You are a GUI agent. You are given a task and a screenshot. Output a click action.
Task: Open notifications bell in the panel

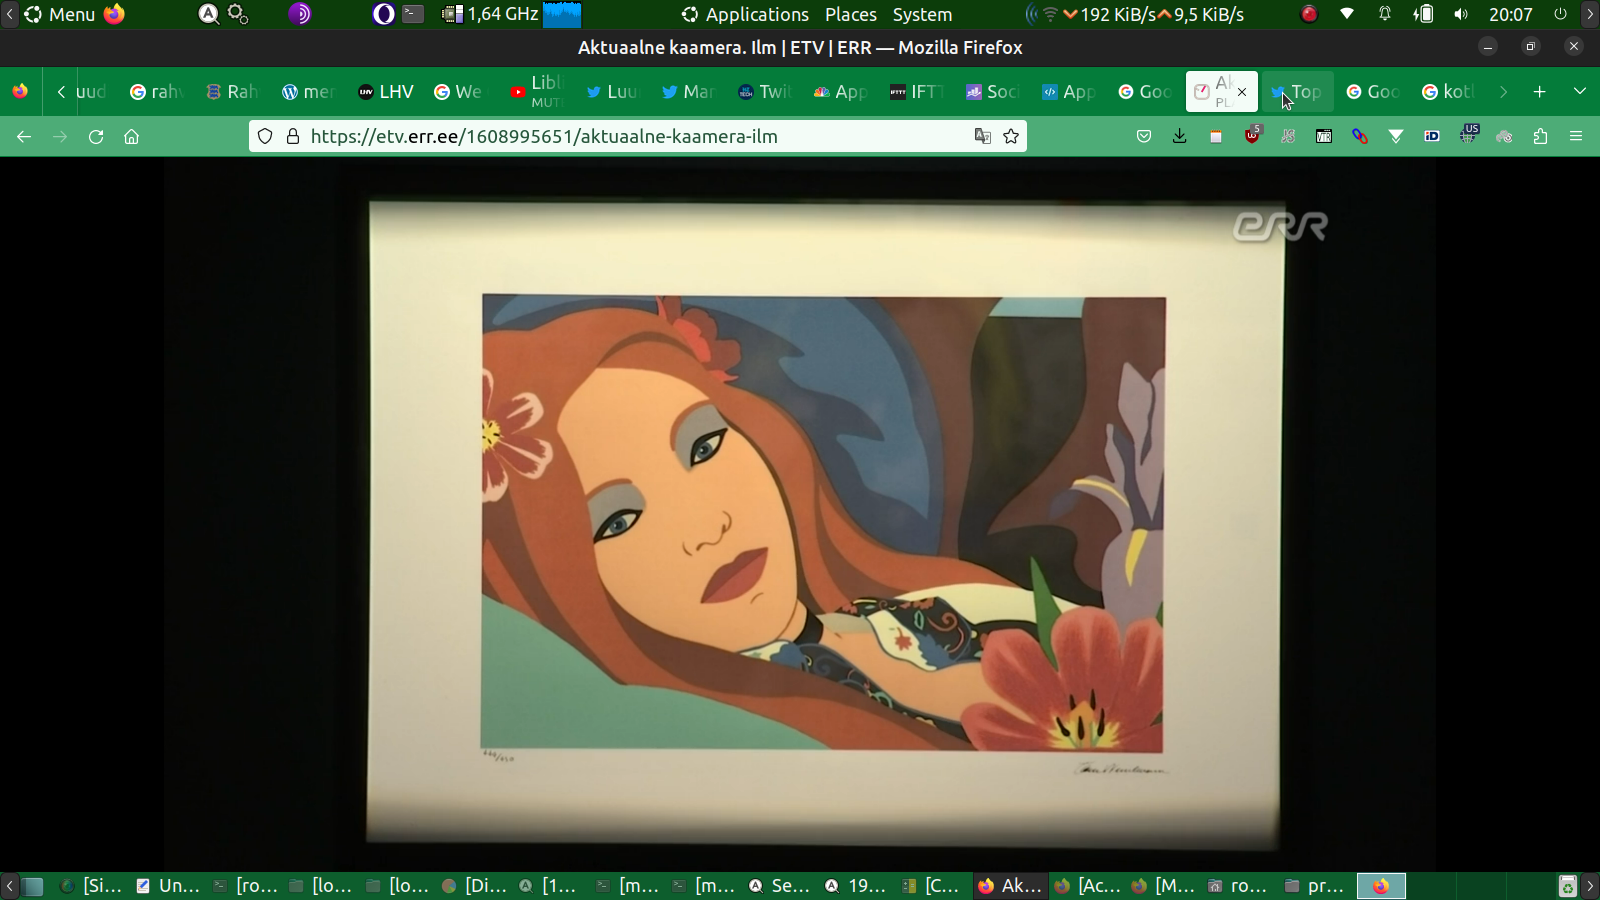(1385, 14)
